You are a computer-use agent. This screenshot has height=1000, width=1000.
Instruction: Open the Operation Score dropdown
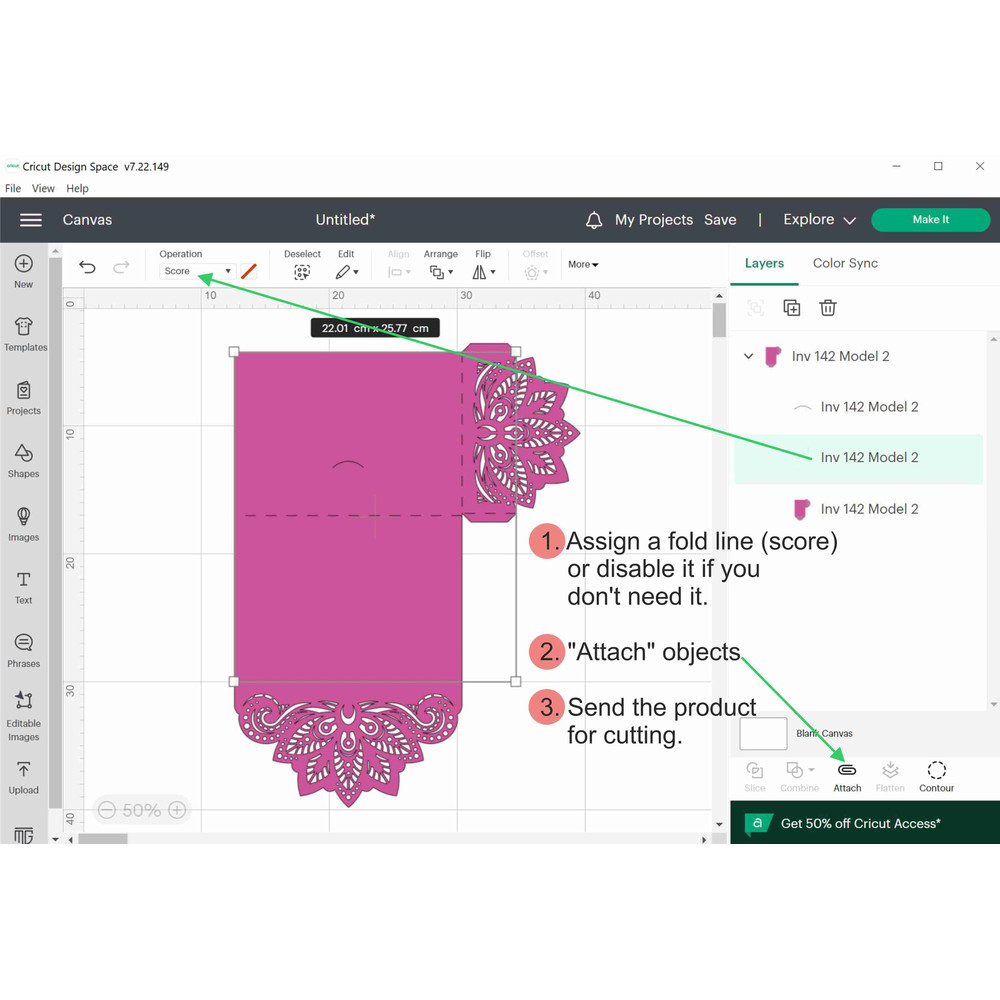tap(197, 271)
